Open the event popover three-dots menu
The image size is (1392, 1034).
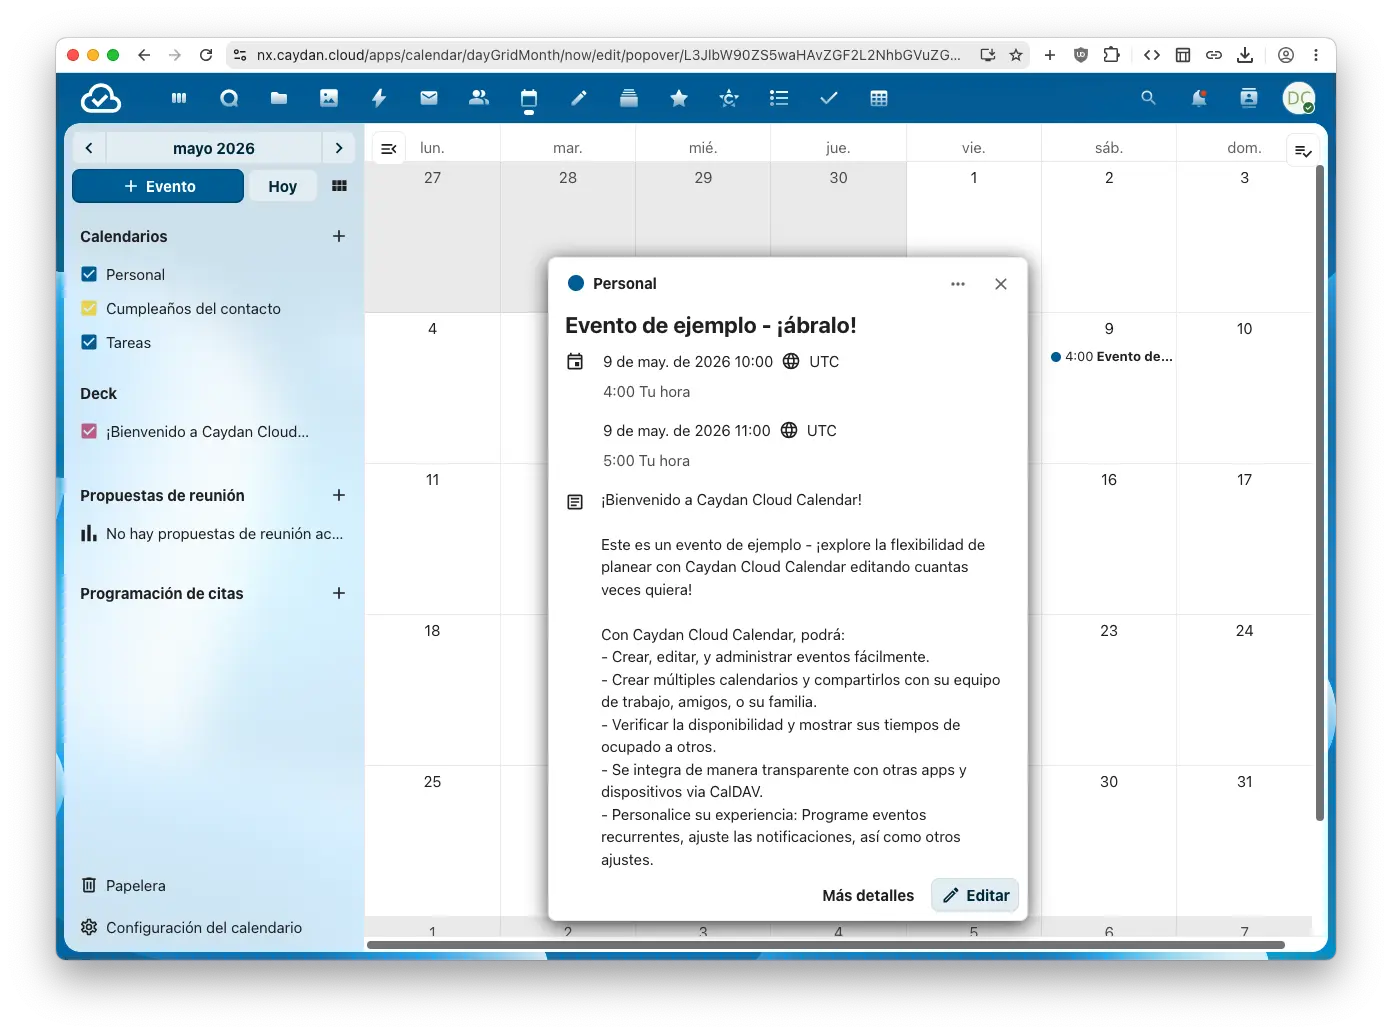point(958,284)
